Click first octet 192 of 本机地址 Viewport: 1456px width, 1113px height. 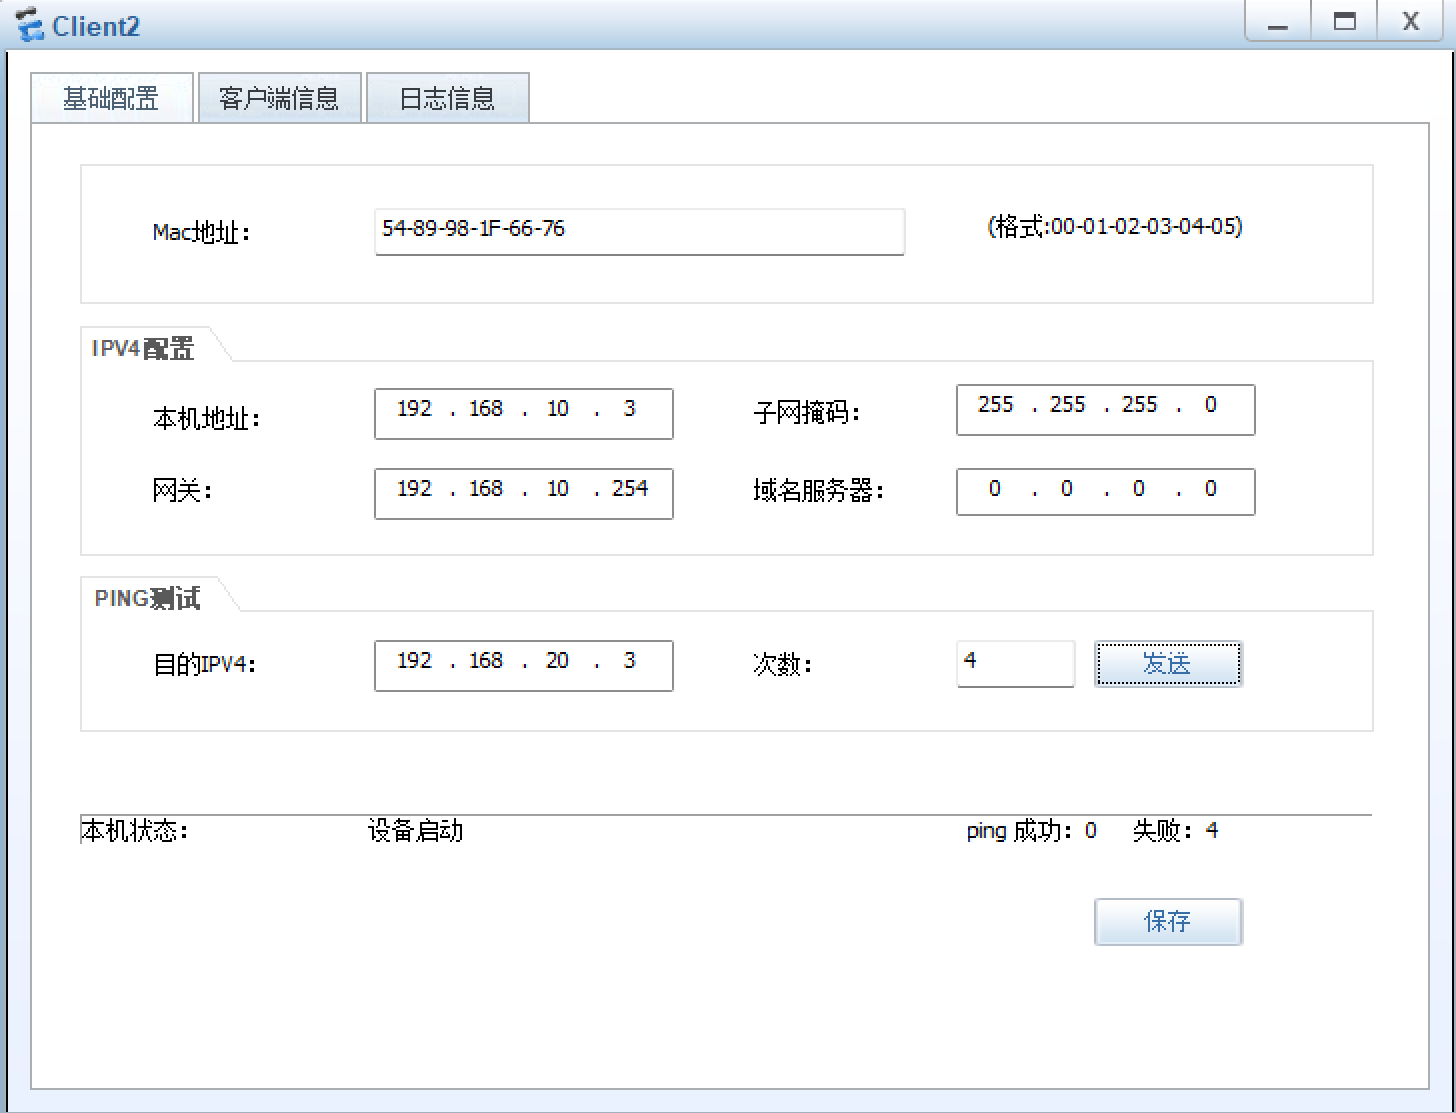pyautogui.click(x=414, y=410)
